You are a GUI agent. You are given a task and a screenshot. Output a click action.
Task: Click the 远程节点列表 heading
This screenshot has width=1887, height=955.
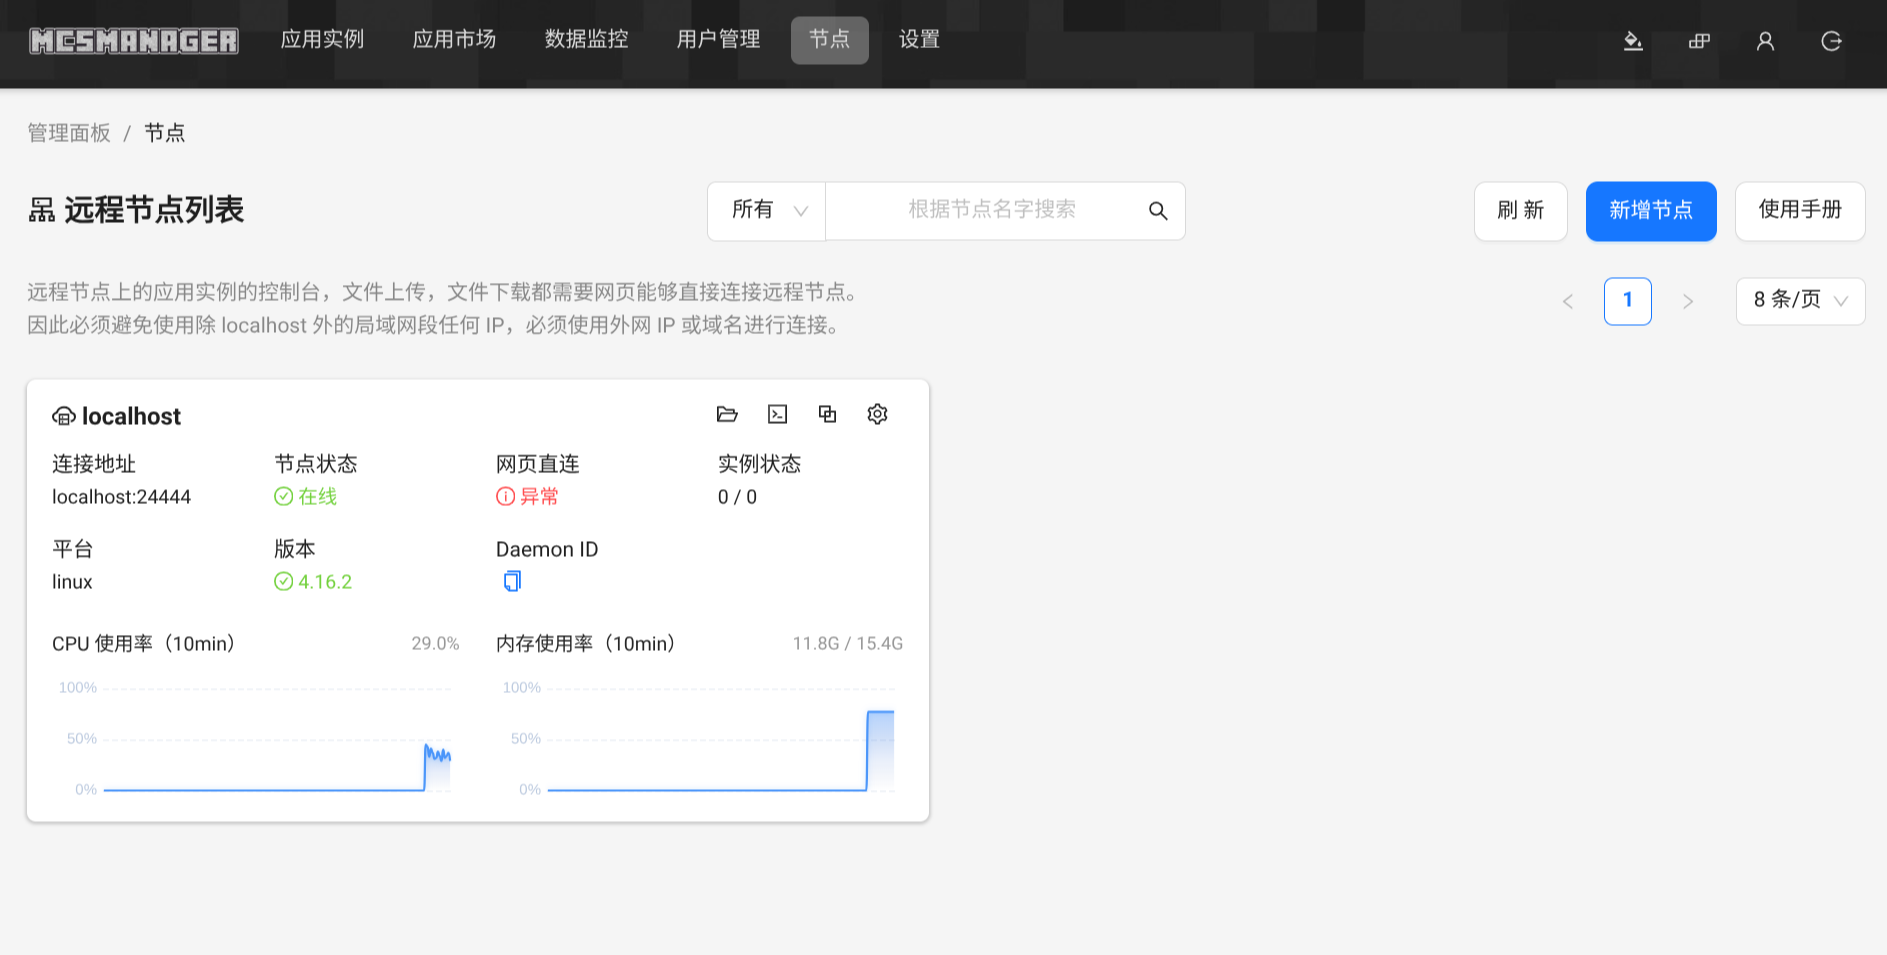click(x=154, y=210)
